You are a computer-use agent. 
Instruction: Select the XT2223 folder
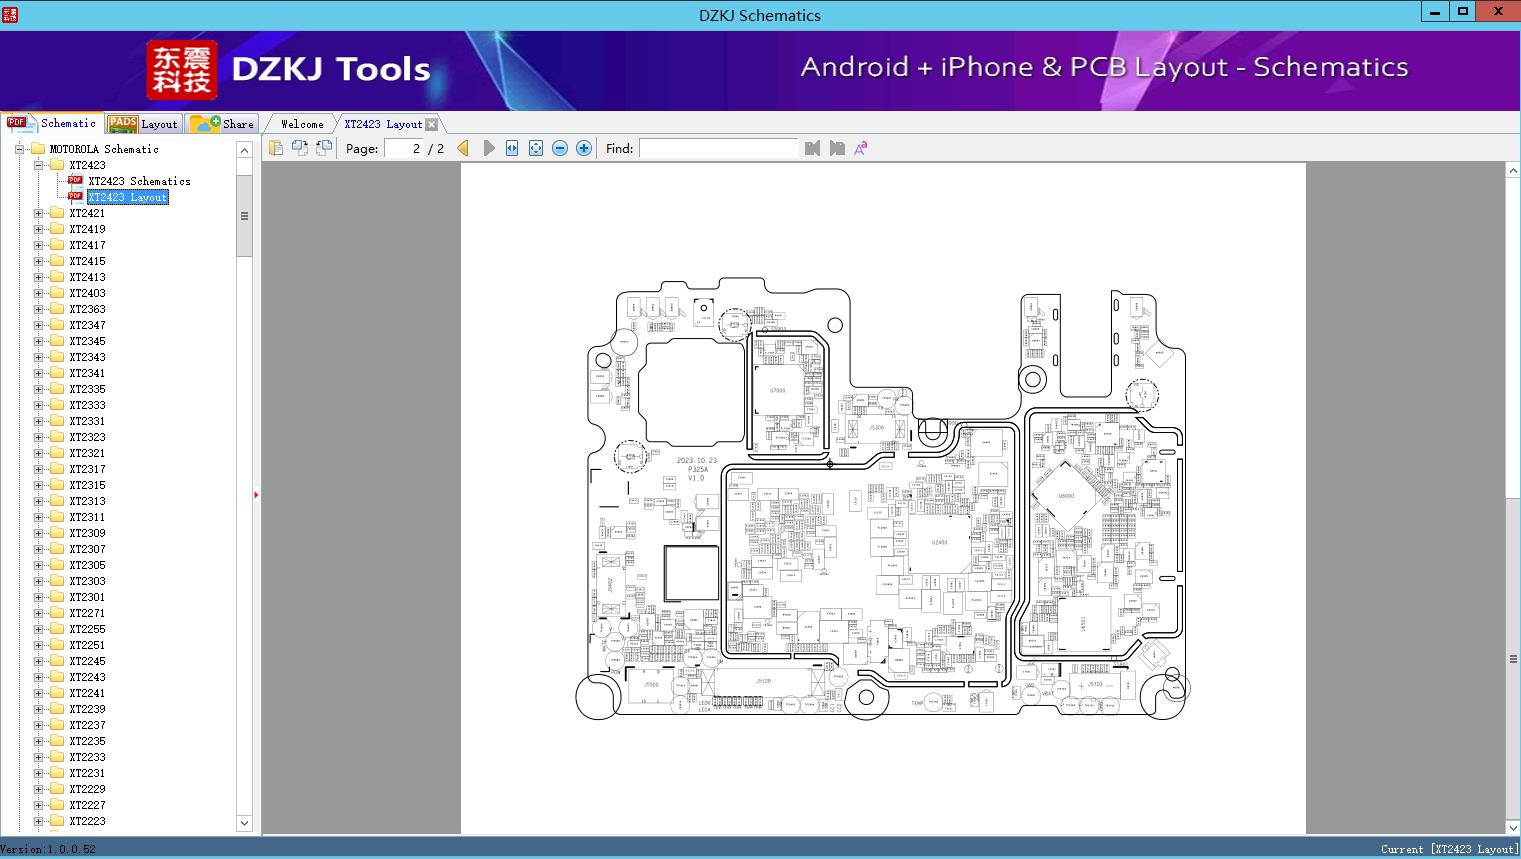[x=87, y=821]
